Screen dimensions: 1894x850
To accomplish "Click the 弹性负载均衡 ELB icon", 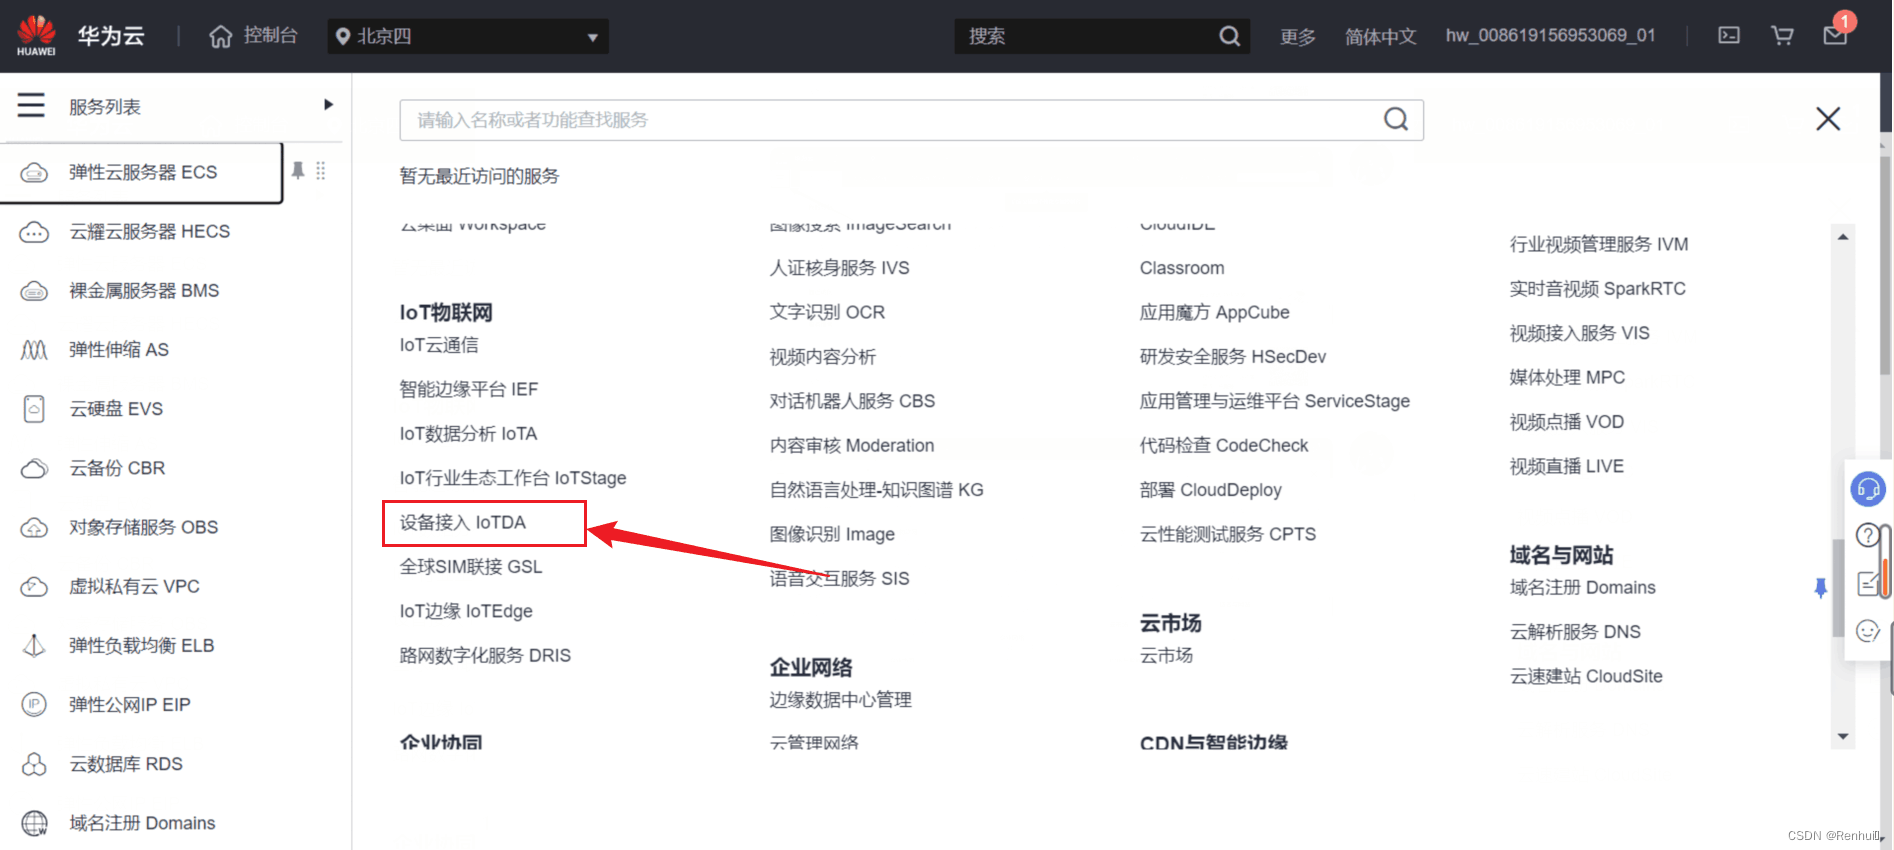I will coord(34,646).
